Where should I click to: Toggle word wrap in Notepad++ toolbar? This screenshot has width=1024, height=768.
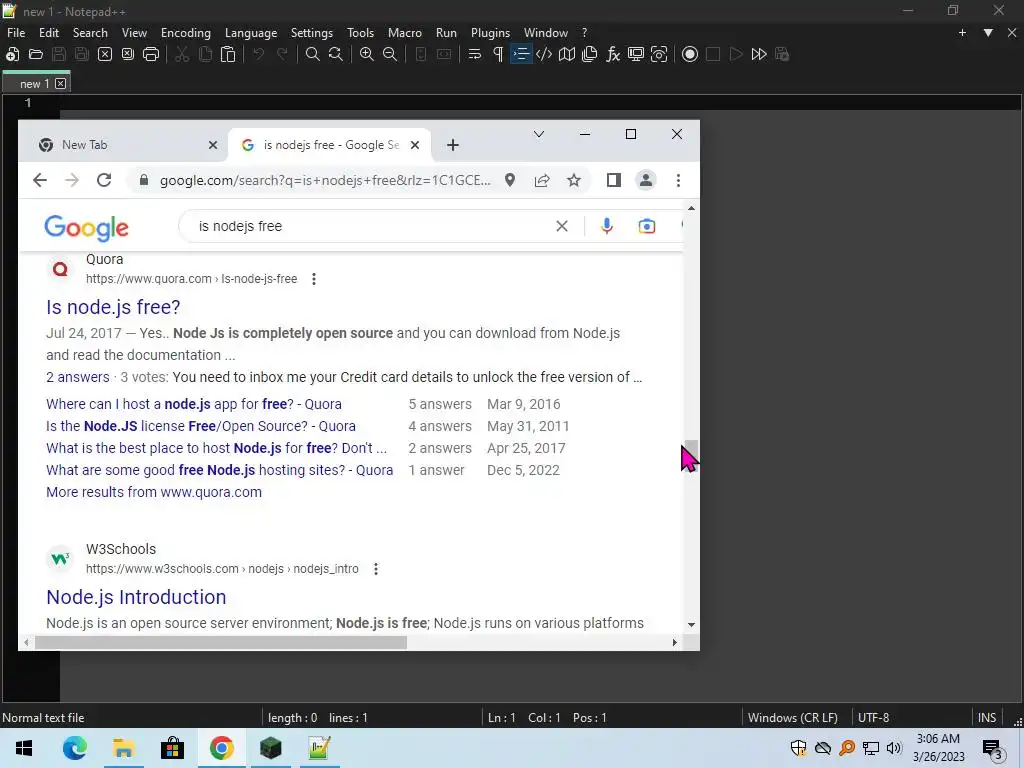475,54
